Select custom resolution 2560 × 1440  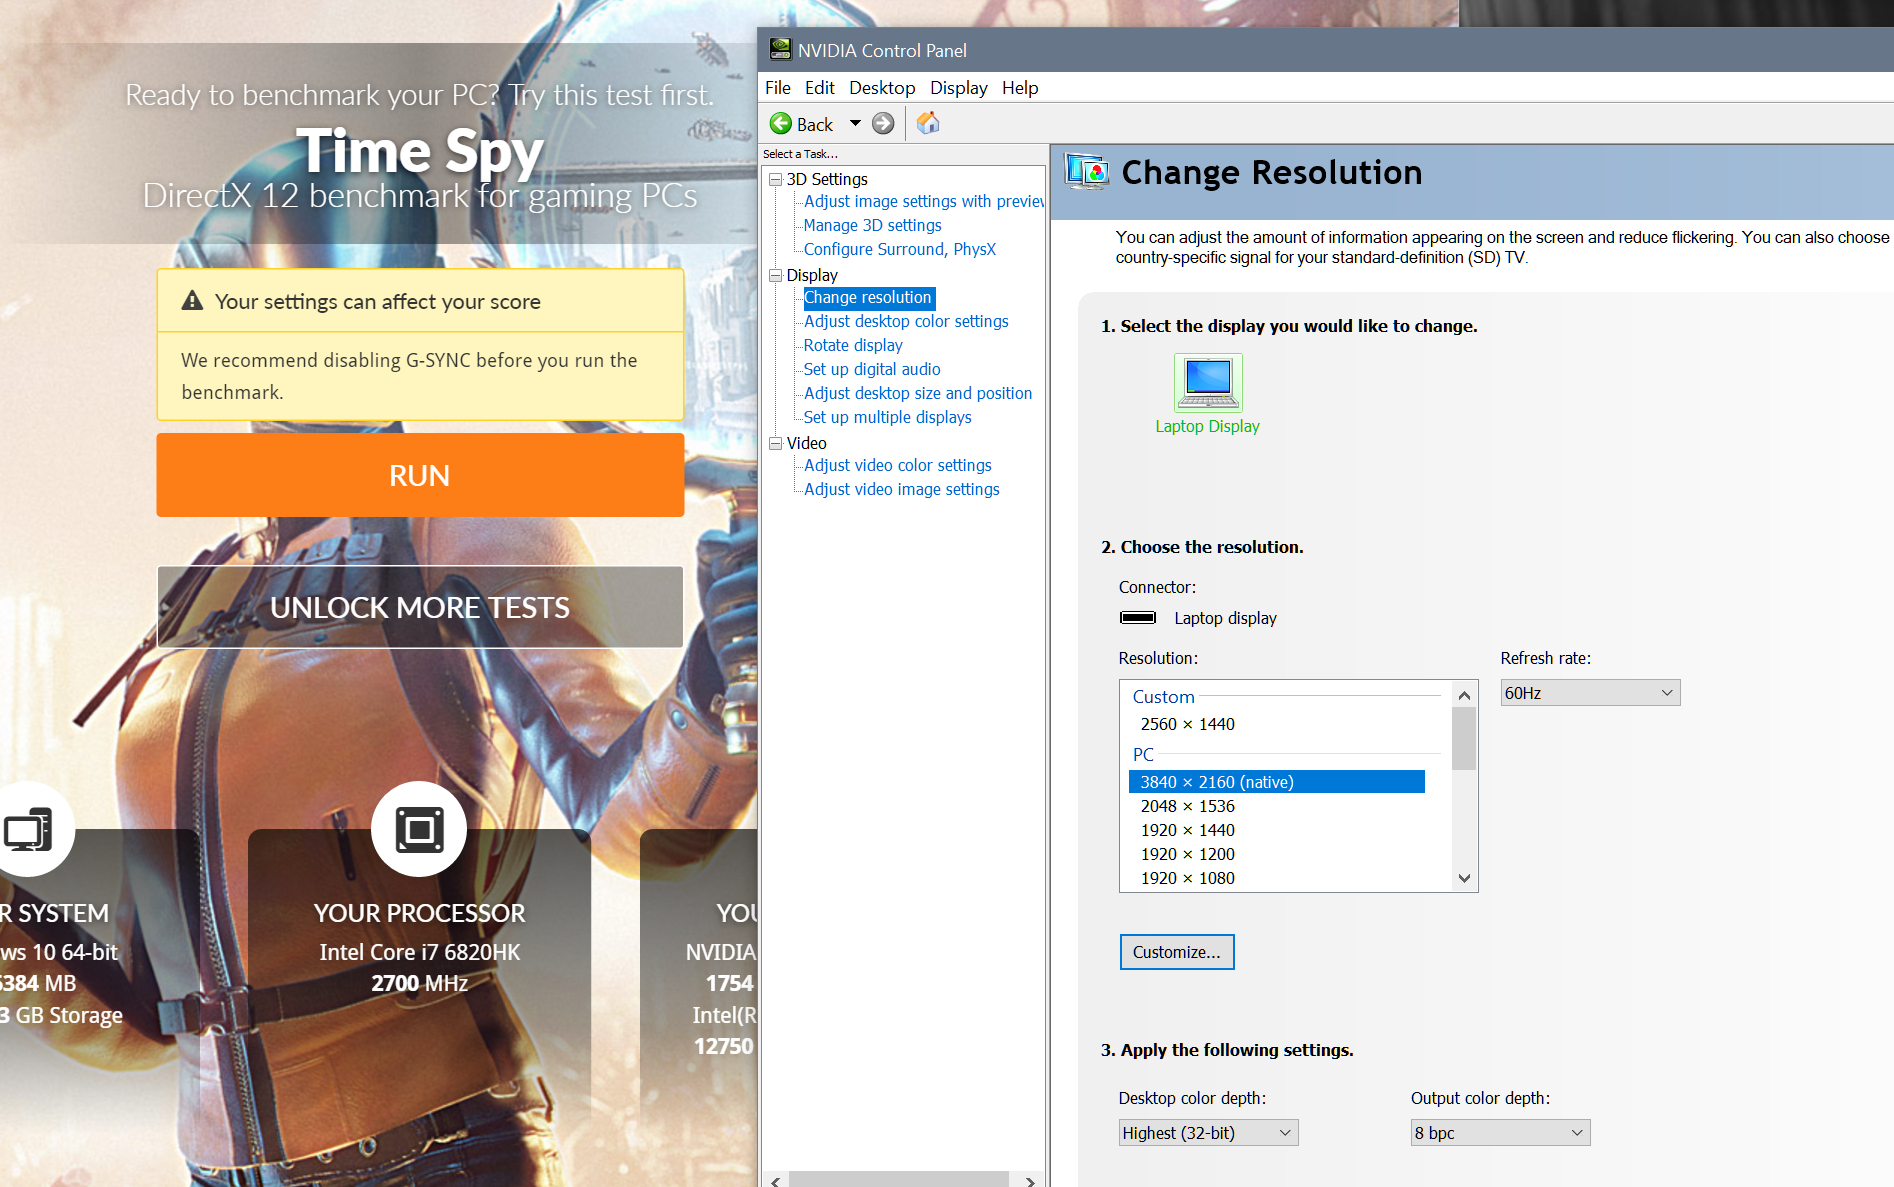coord(1187,724)
